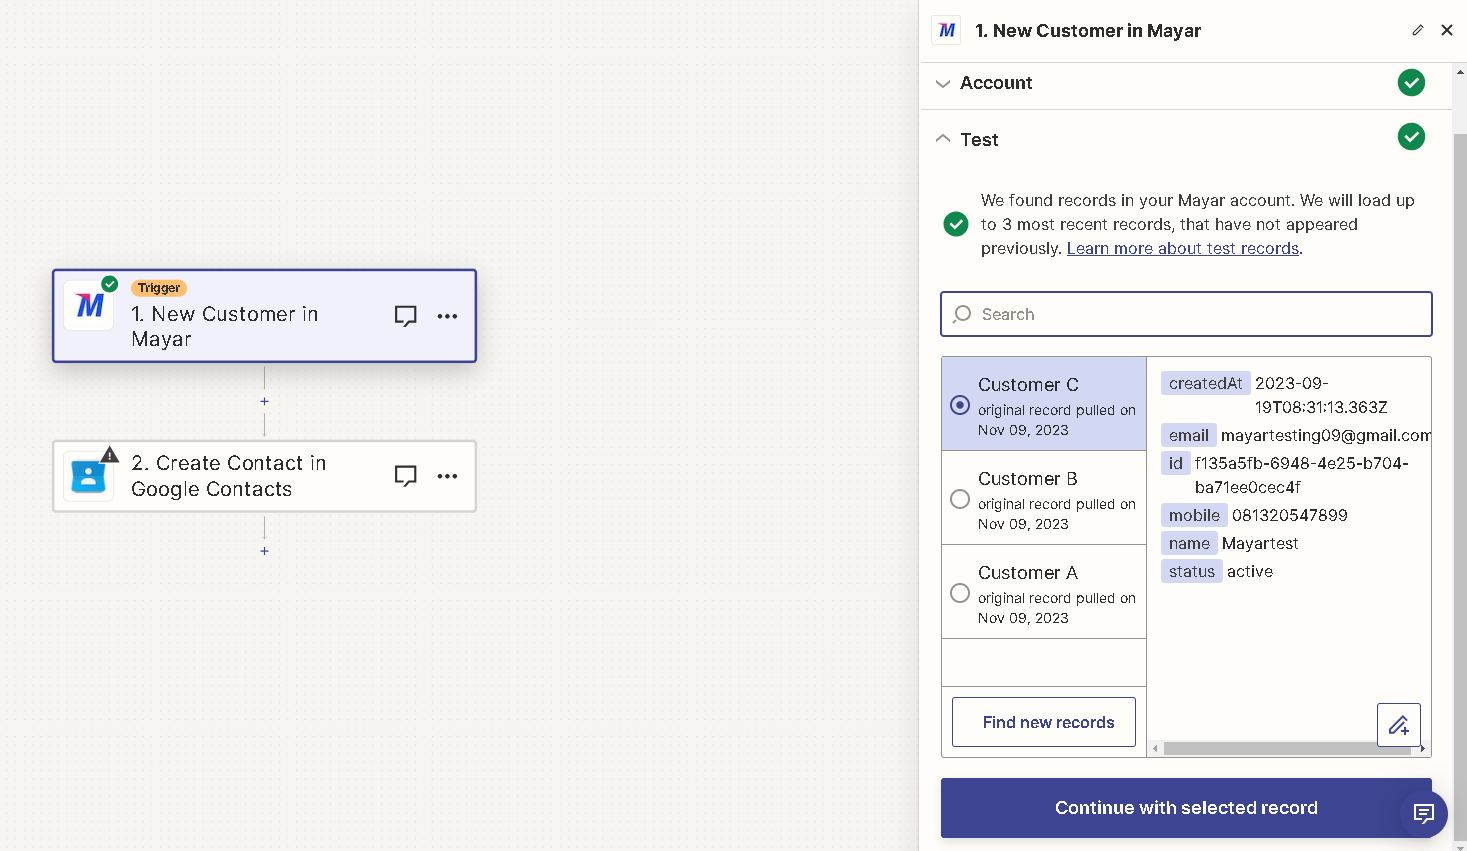Select the Create Contact in Google Contacts step

click(264, 476)
